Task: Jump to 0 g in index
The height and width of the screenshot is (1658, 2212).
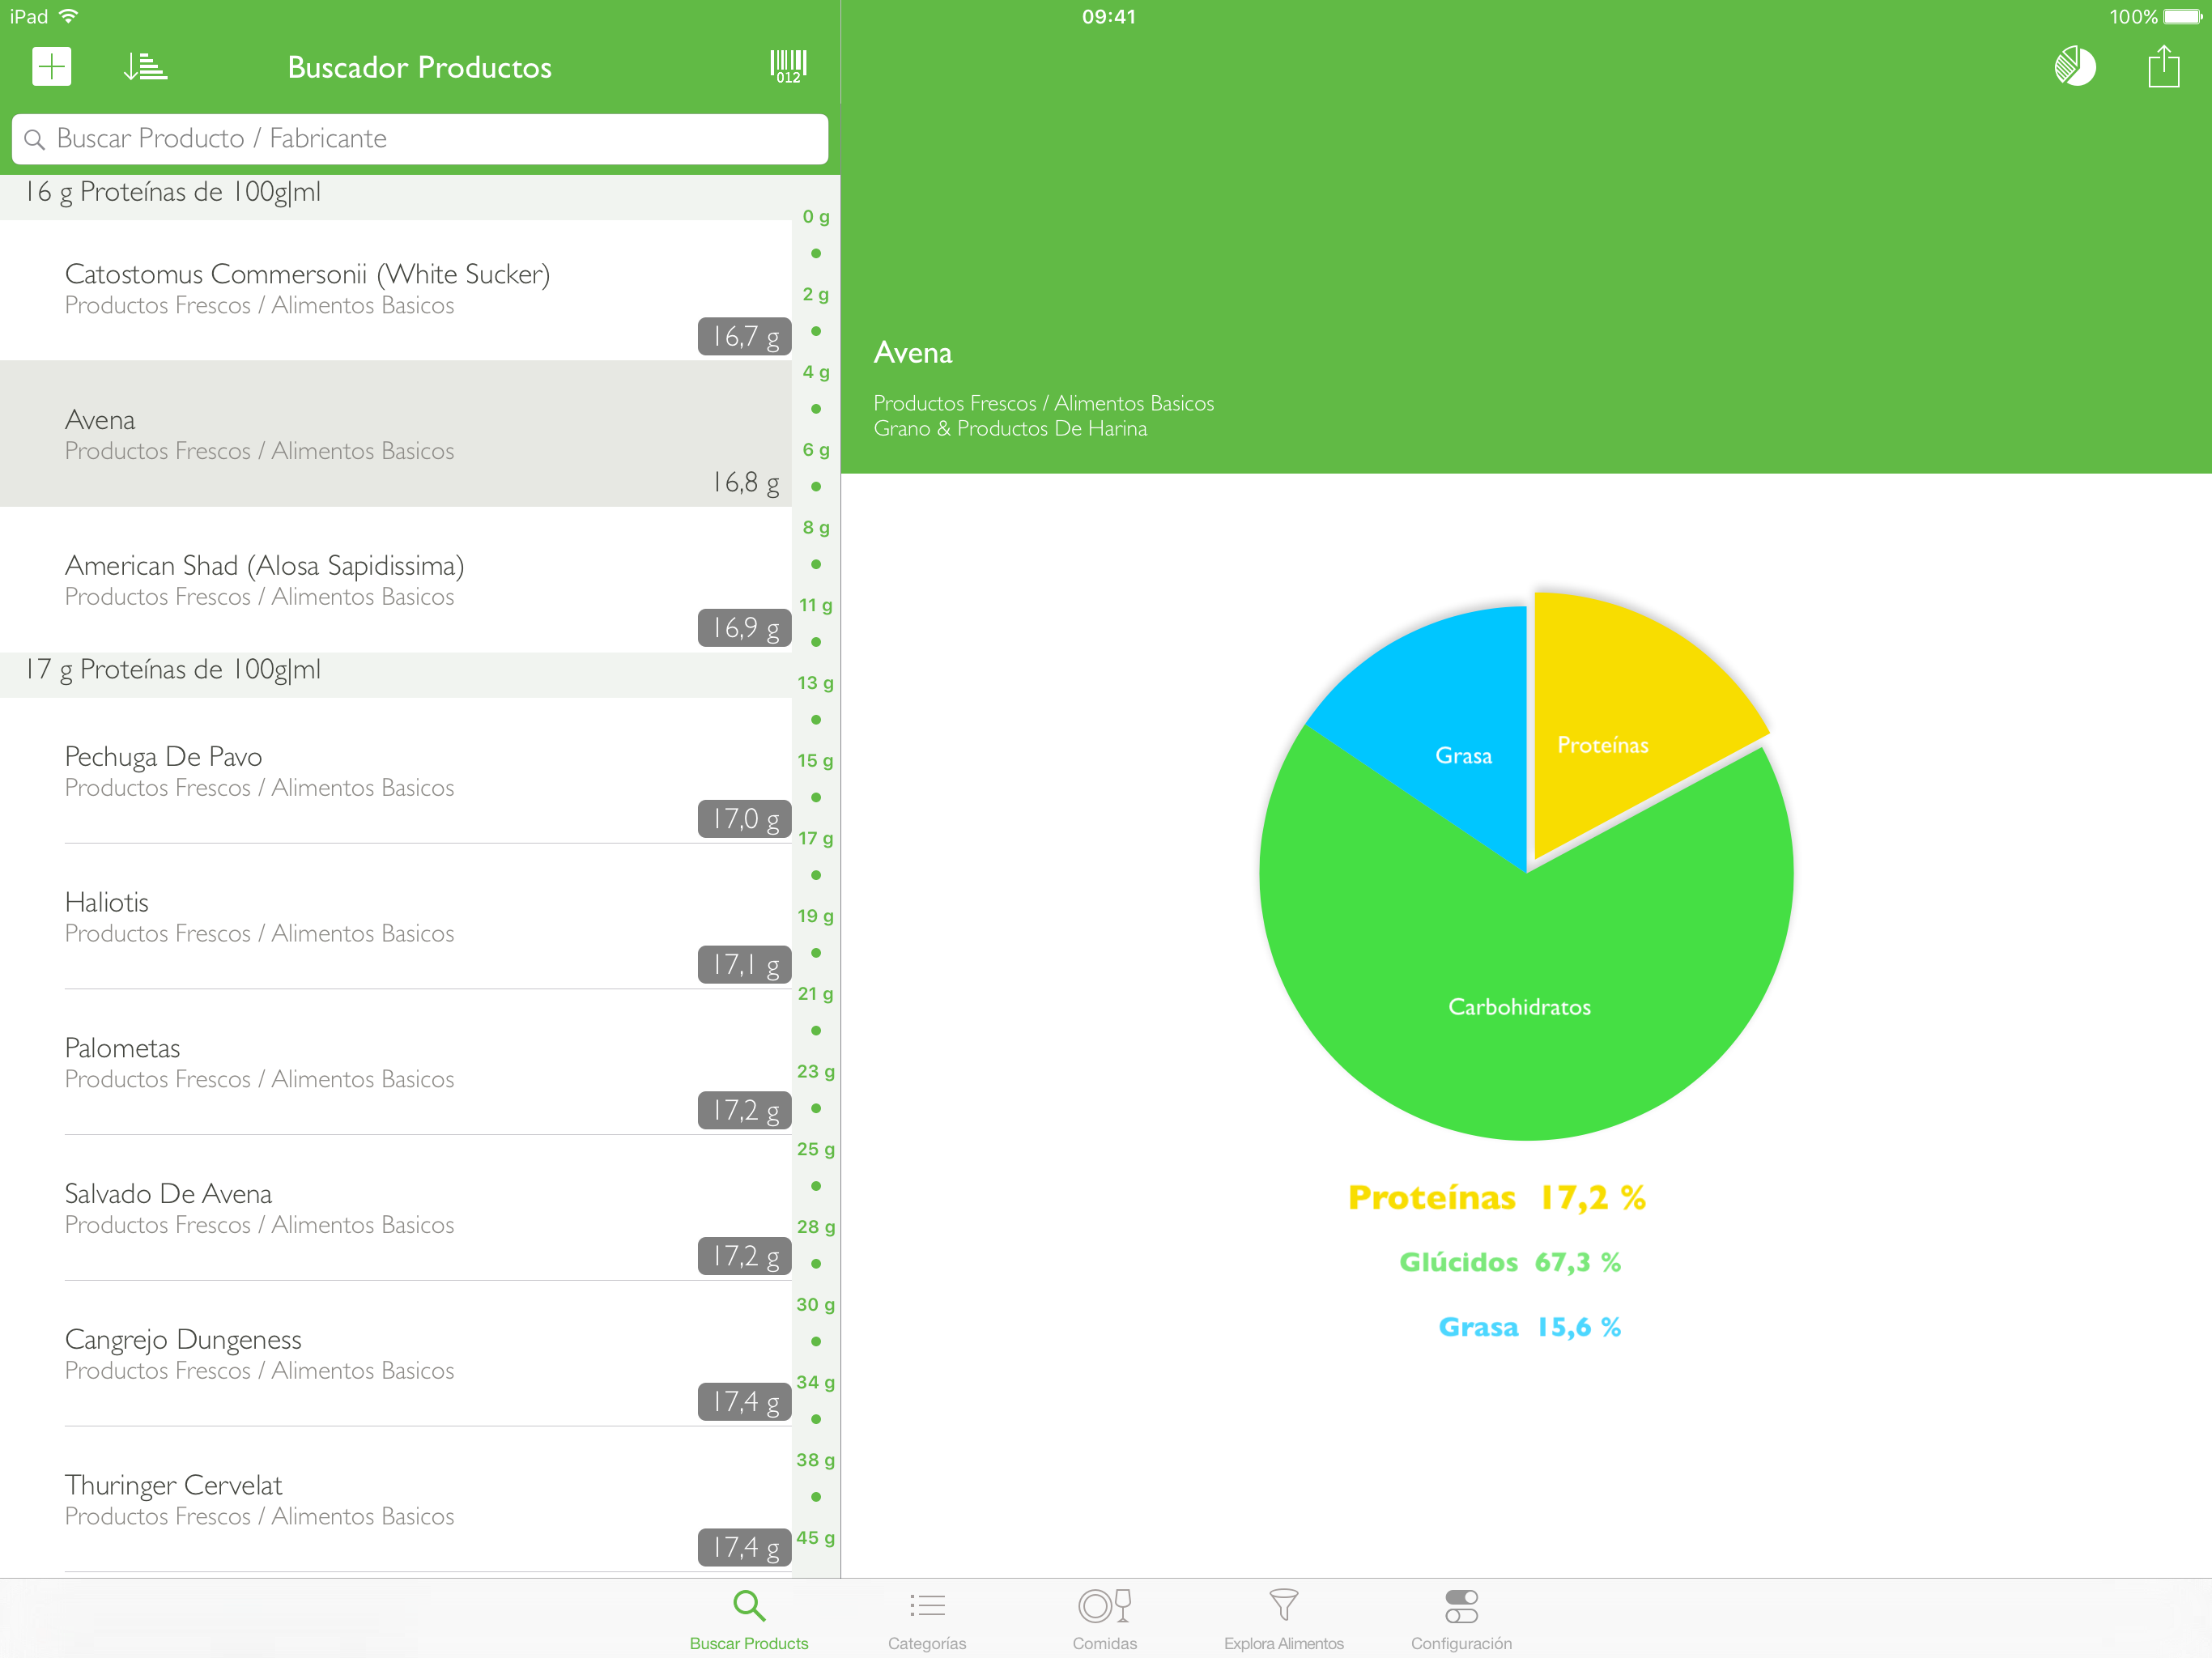Action: [816, 217]
